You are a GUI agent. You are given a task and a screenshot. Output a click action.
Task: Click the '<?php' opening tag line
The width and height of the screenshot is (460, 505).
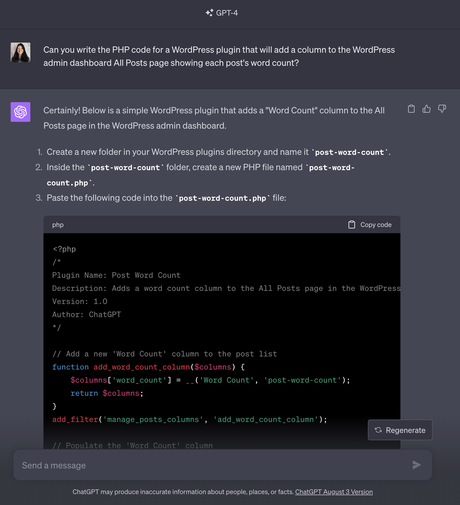pos(64,249)
